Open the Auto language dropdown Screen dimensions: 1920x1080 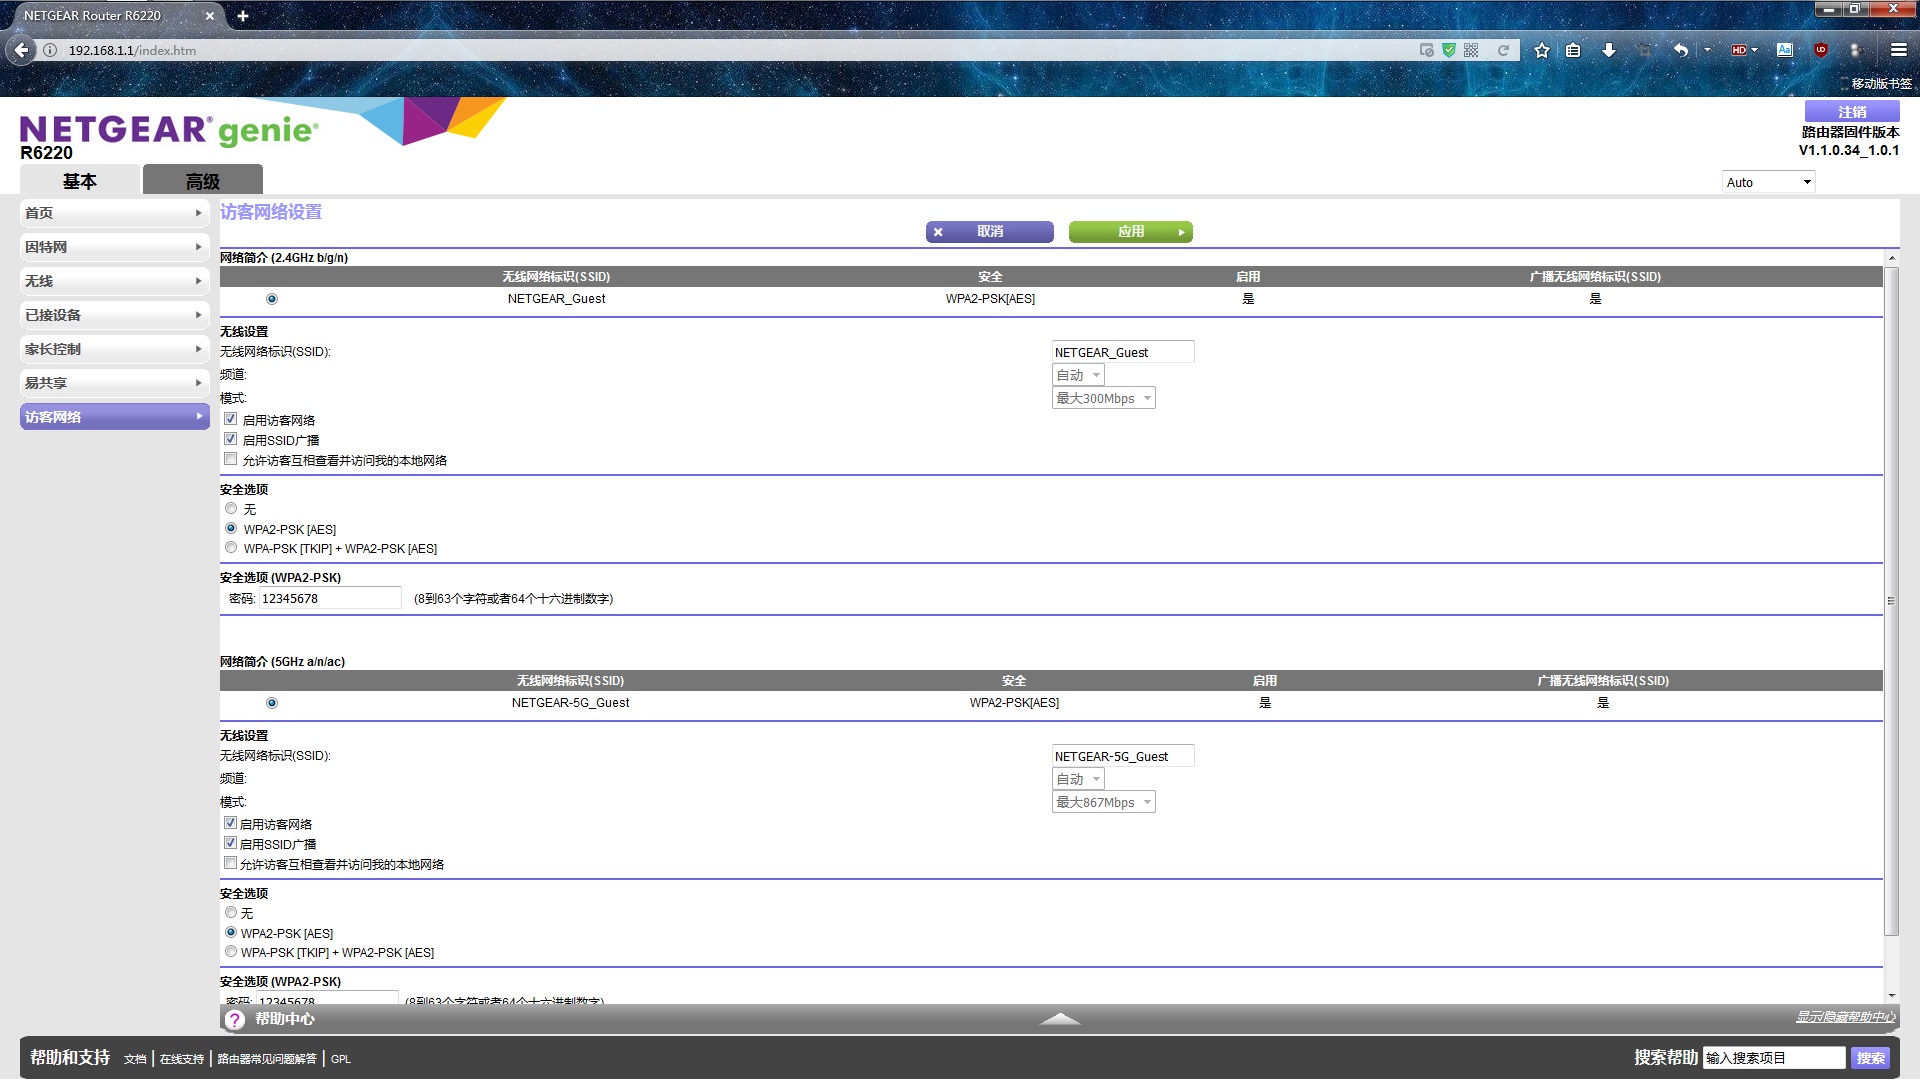1768,182
